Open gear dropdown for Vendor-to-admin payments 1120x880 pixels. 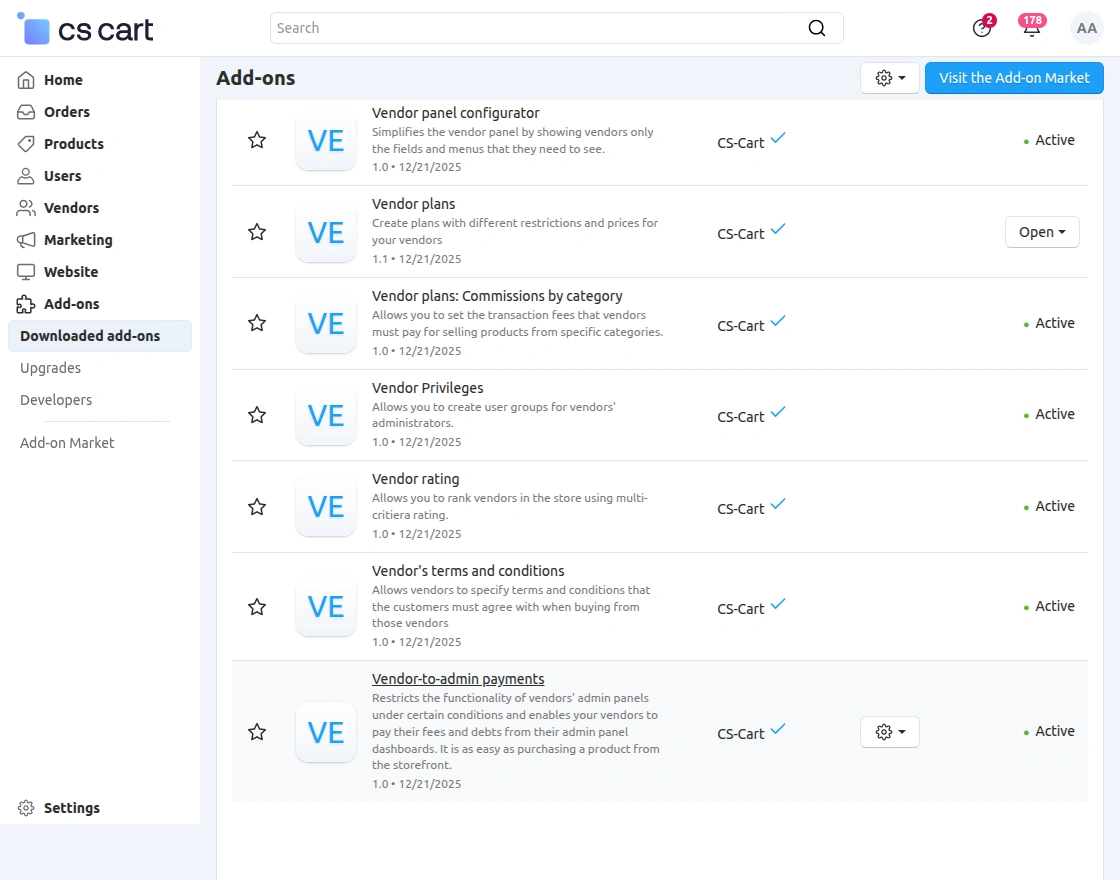(x=889, y=732)
